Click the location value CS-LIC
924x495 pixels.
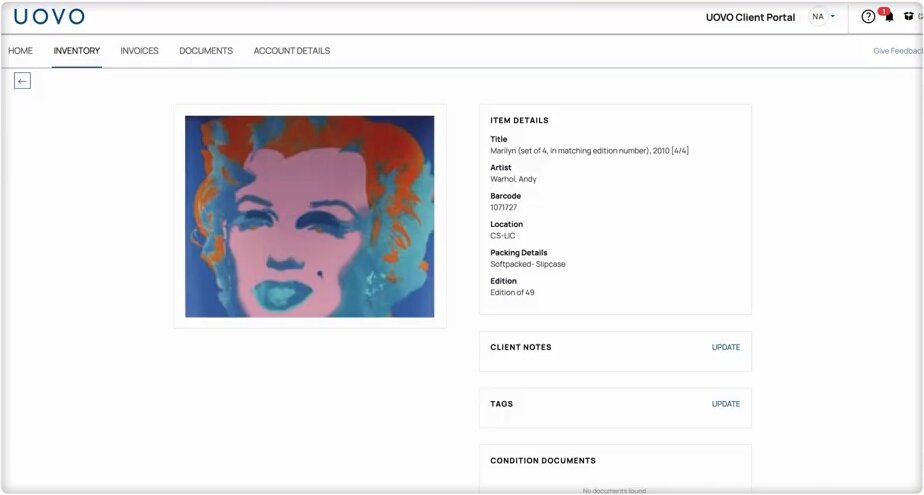(503, 236)
